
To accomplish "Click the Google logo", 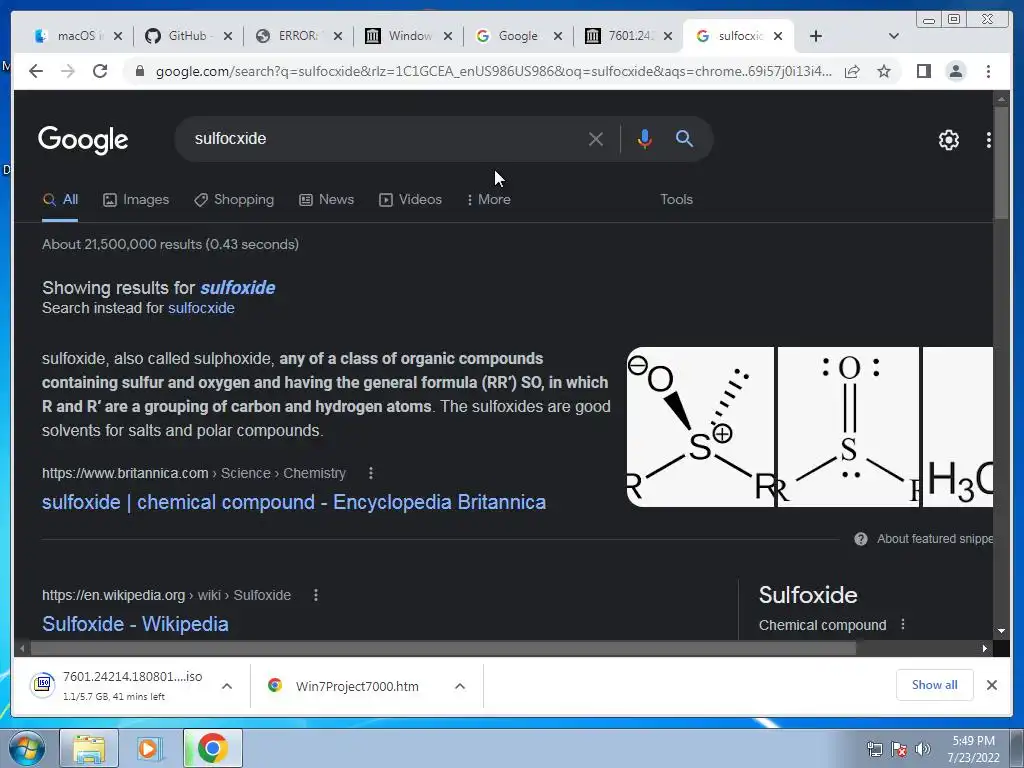I will click(83, 140).
